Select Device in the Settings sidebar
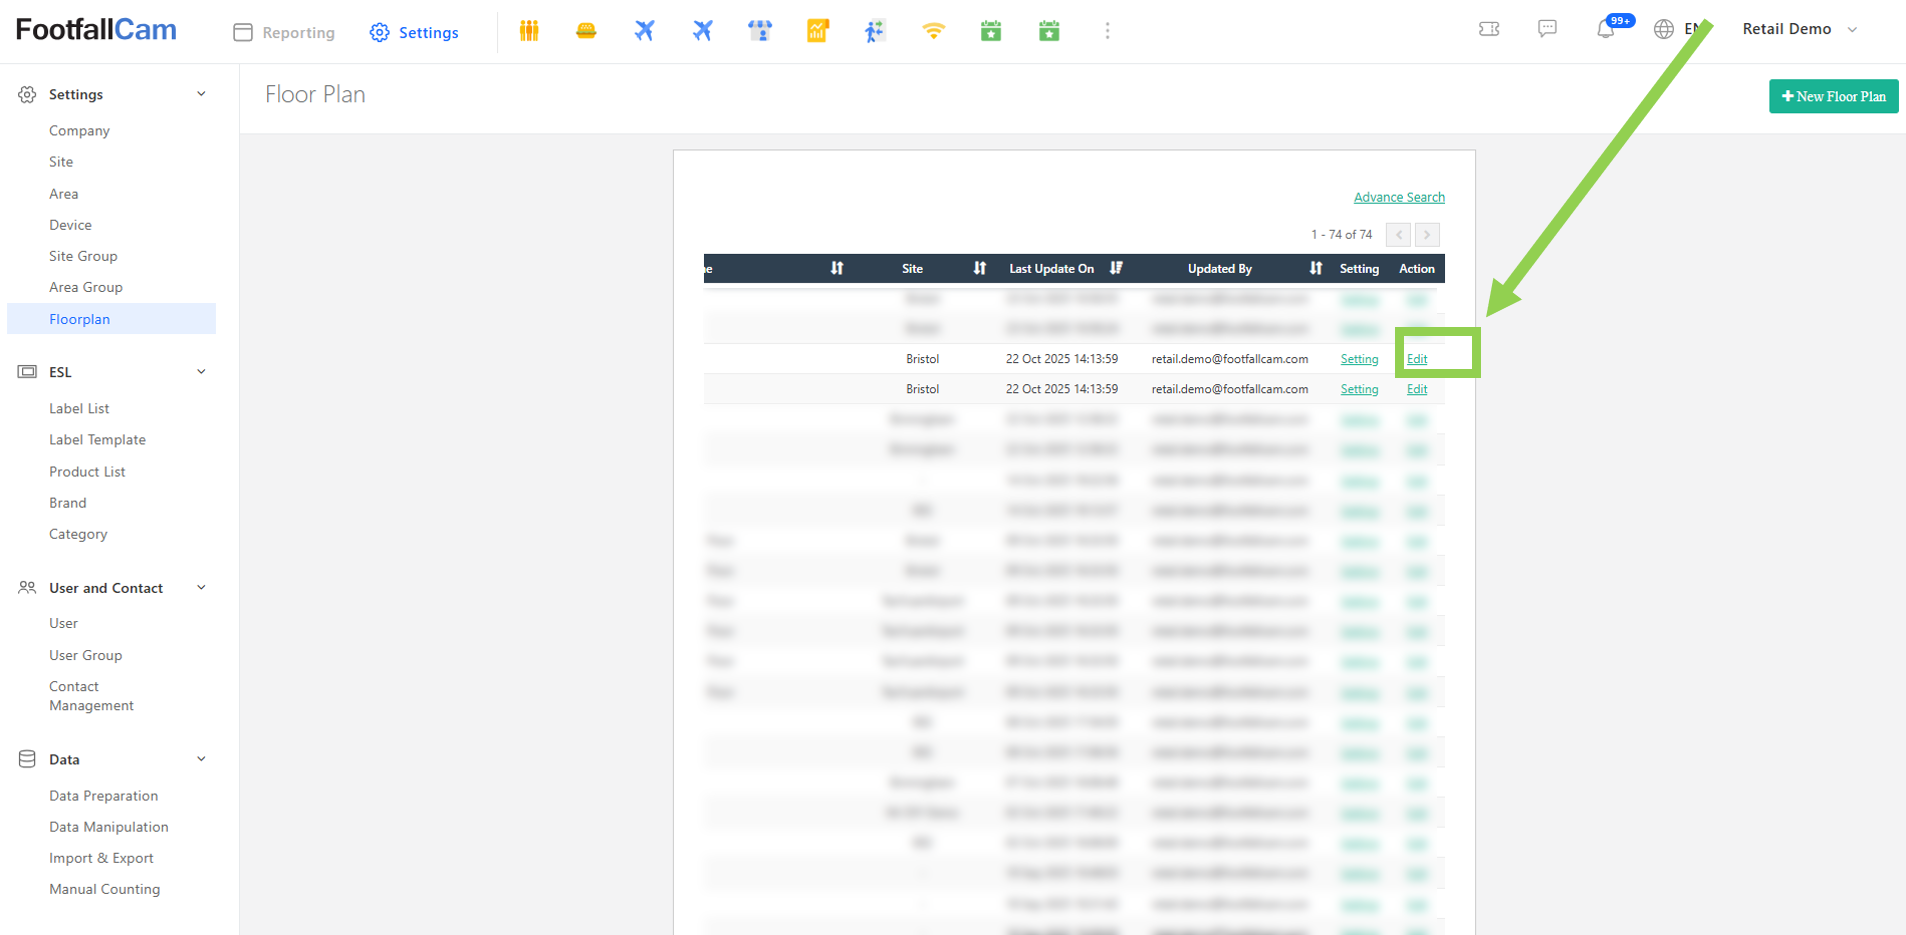 click(70, 225)
